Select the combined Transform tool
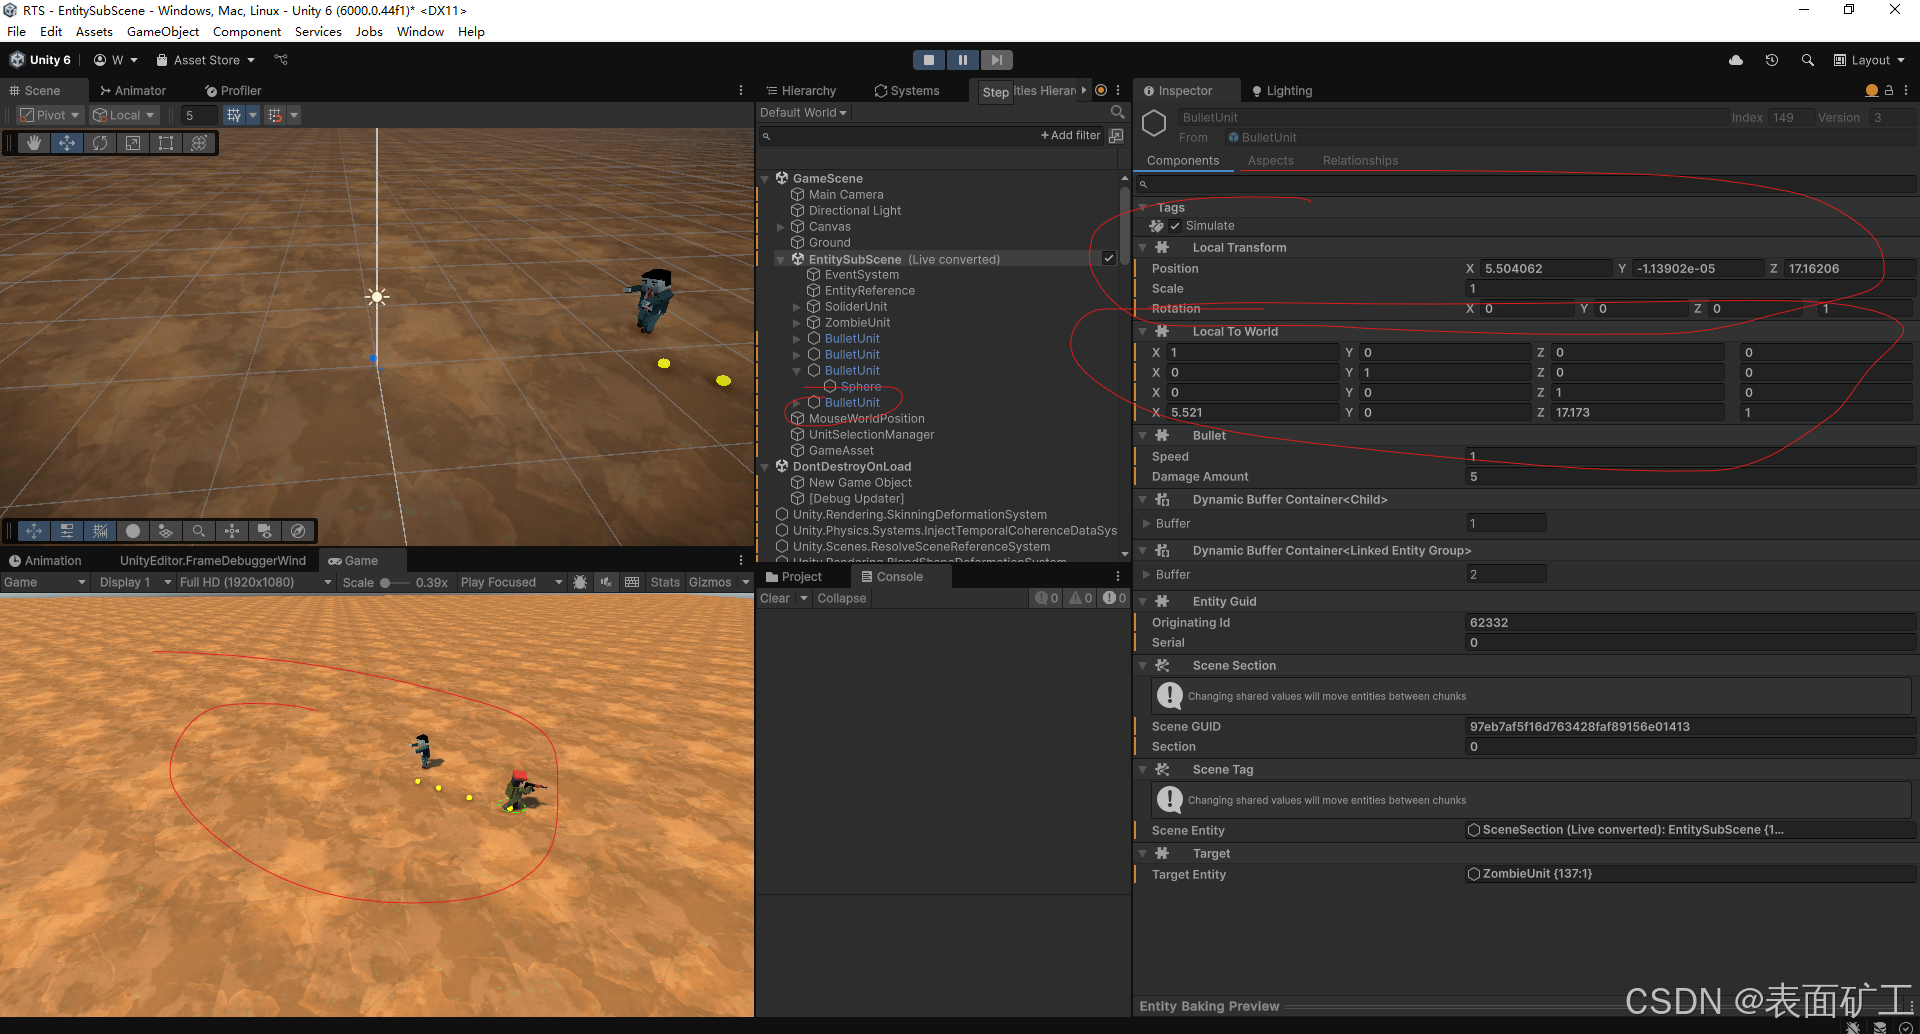The width and height of the screenshot is (1920, 1034). (x=199, y=143)
